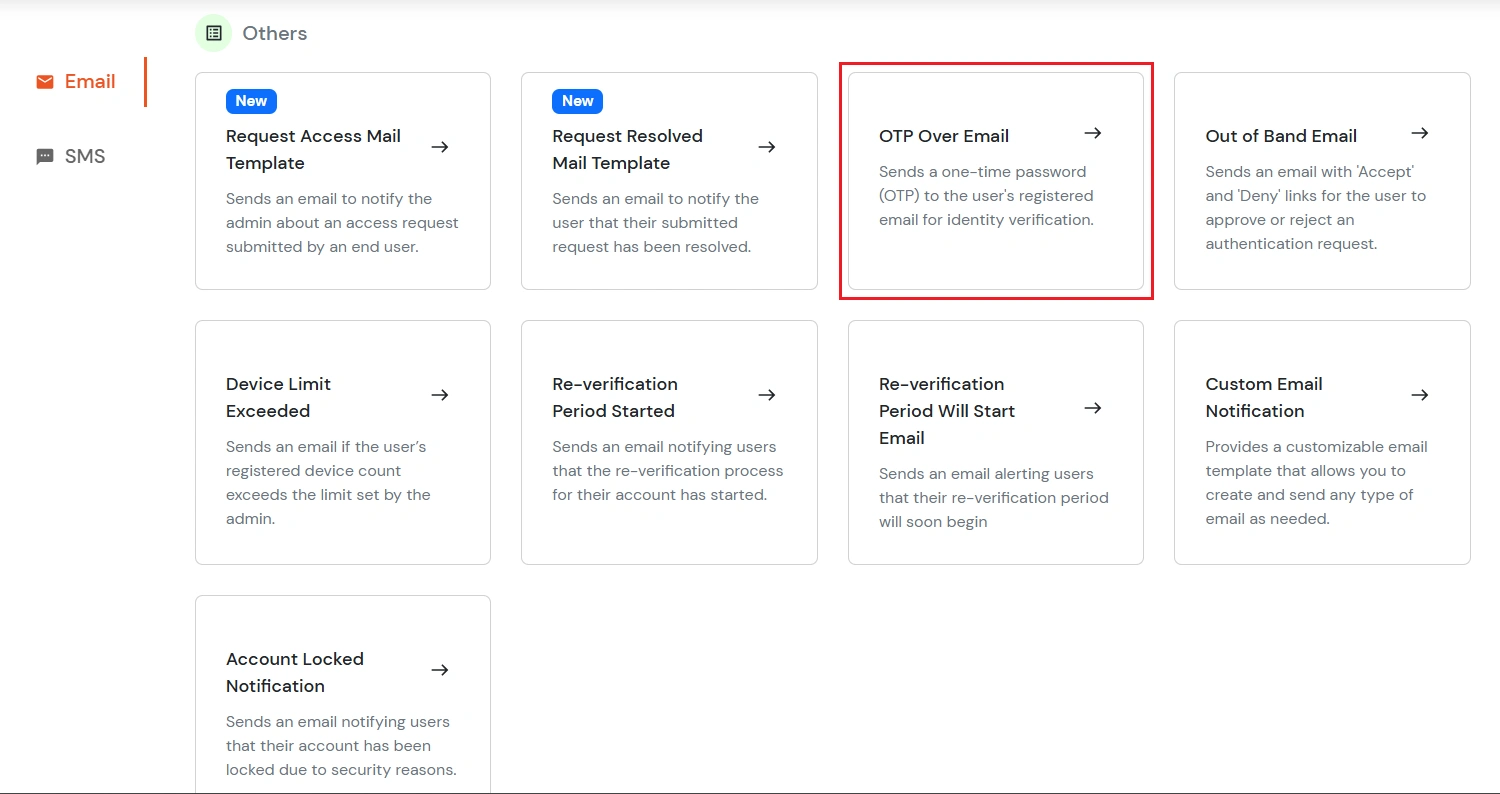1500x794 pixels.
Task: Click the Account Locked Notification arrow
Action: (x=440, y=670)
